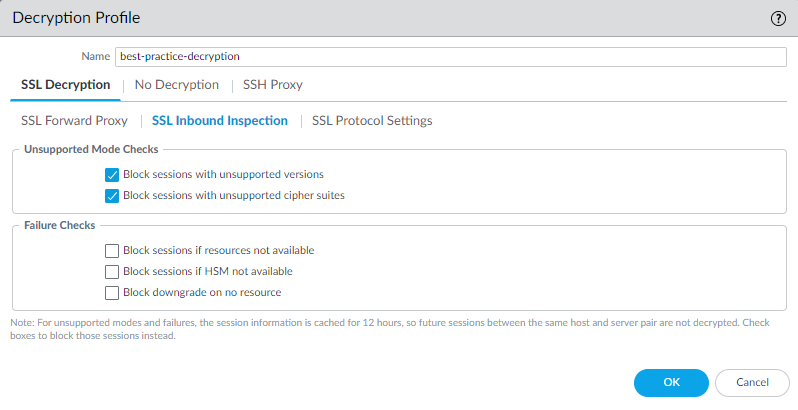Open the No Decryption tab

tap(176, 85)
